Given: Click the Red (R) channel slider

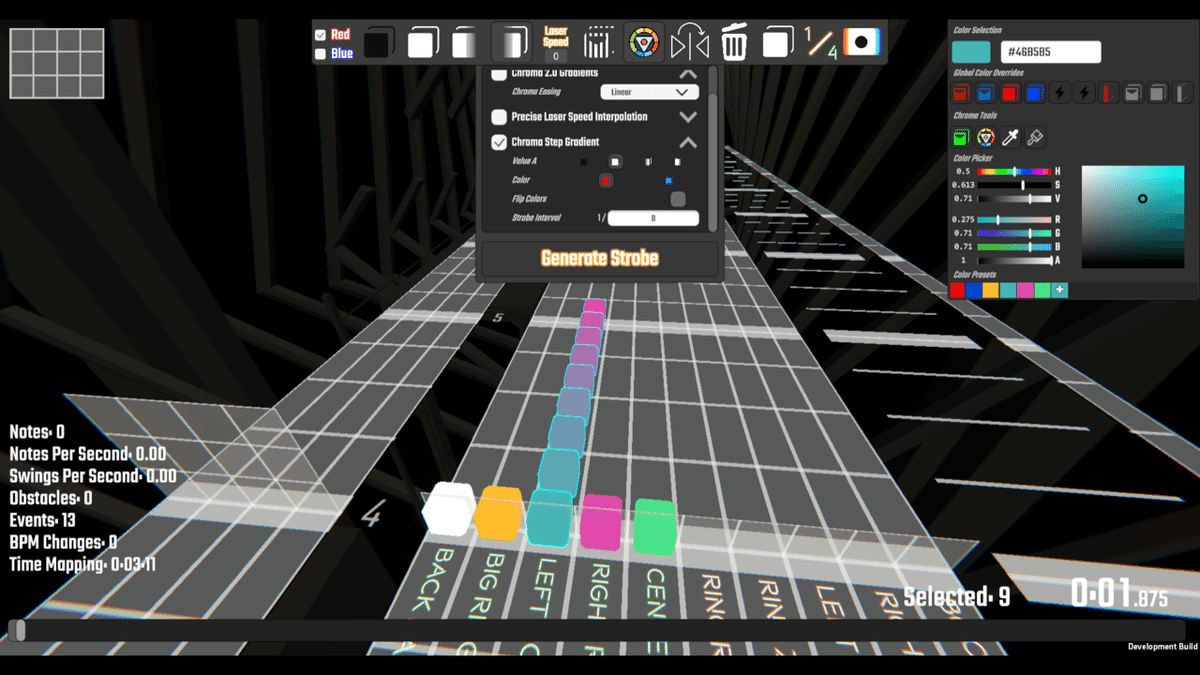Looking at the screenshot, I should pyautogui.click(x=1014, y=219).
